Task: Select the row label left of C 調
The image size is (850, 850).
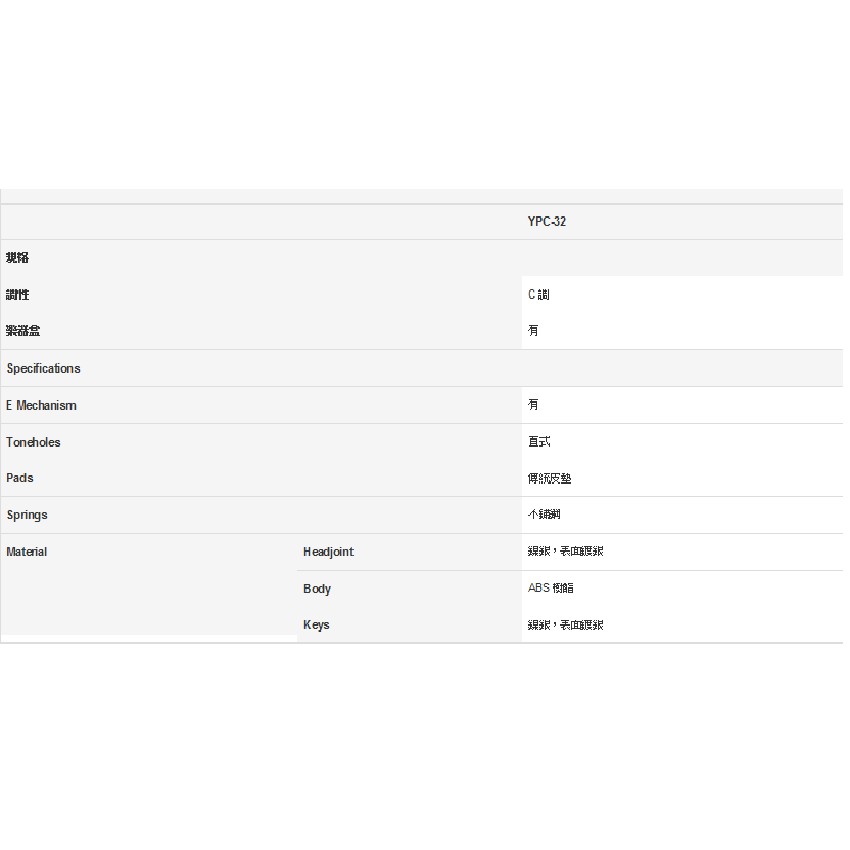Action: [x=18, y=295]
